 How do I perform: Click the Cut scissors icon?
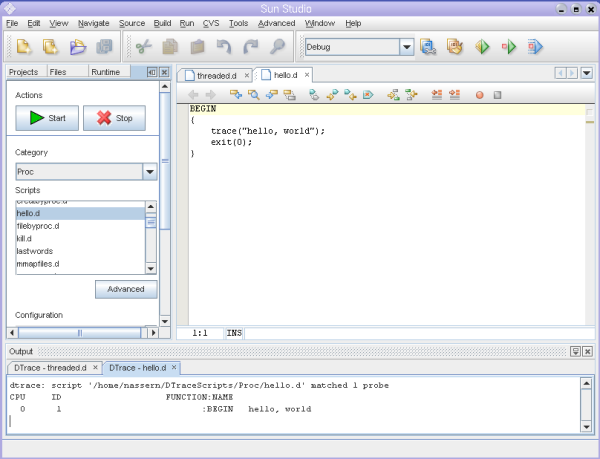click(144, 47)
